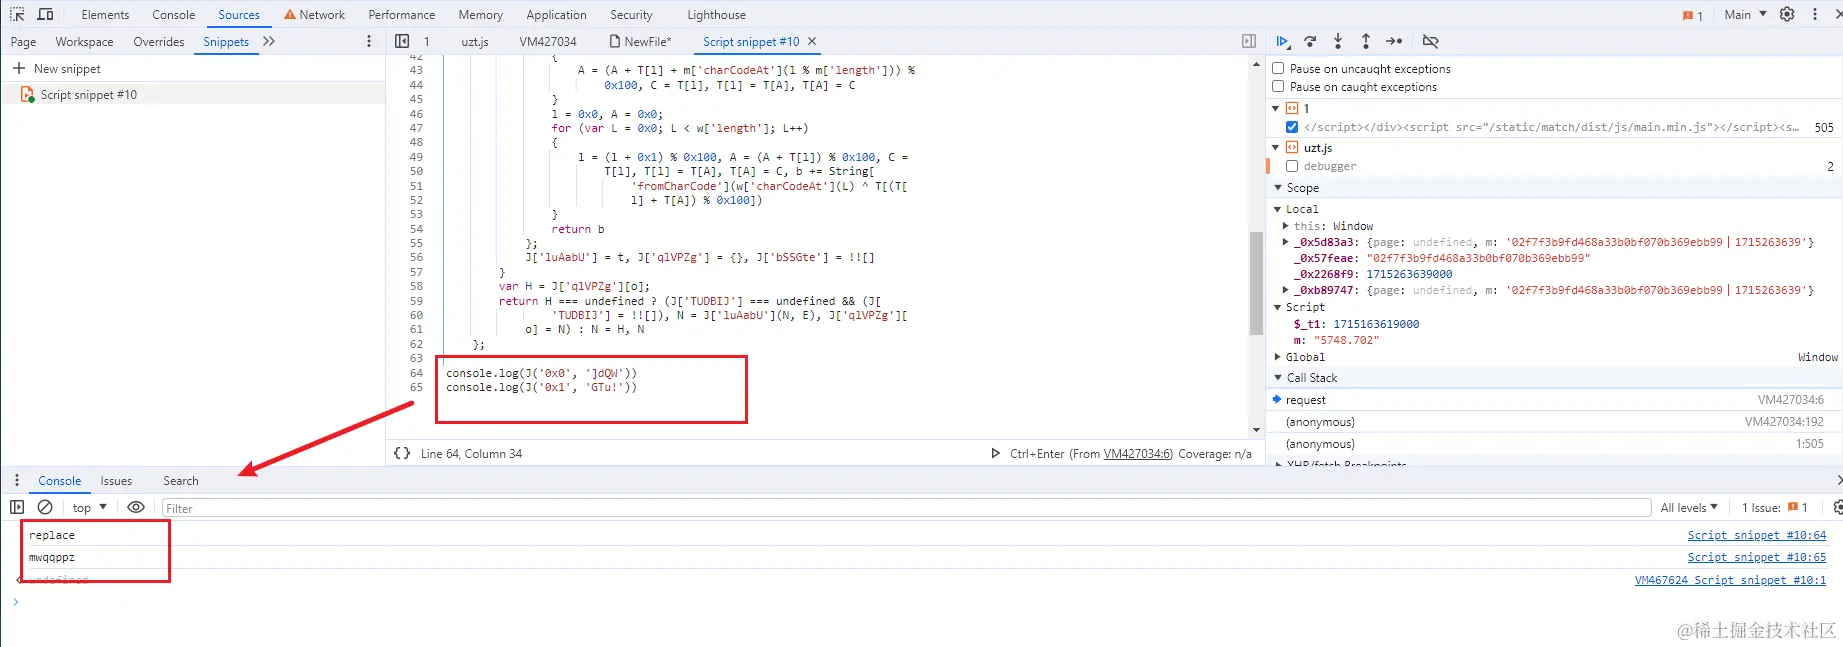This screenshot has width=1843, height=647.
Task: Toggle the navigator sidebar icon
Action: tap(402, 41)
